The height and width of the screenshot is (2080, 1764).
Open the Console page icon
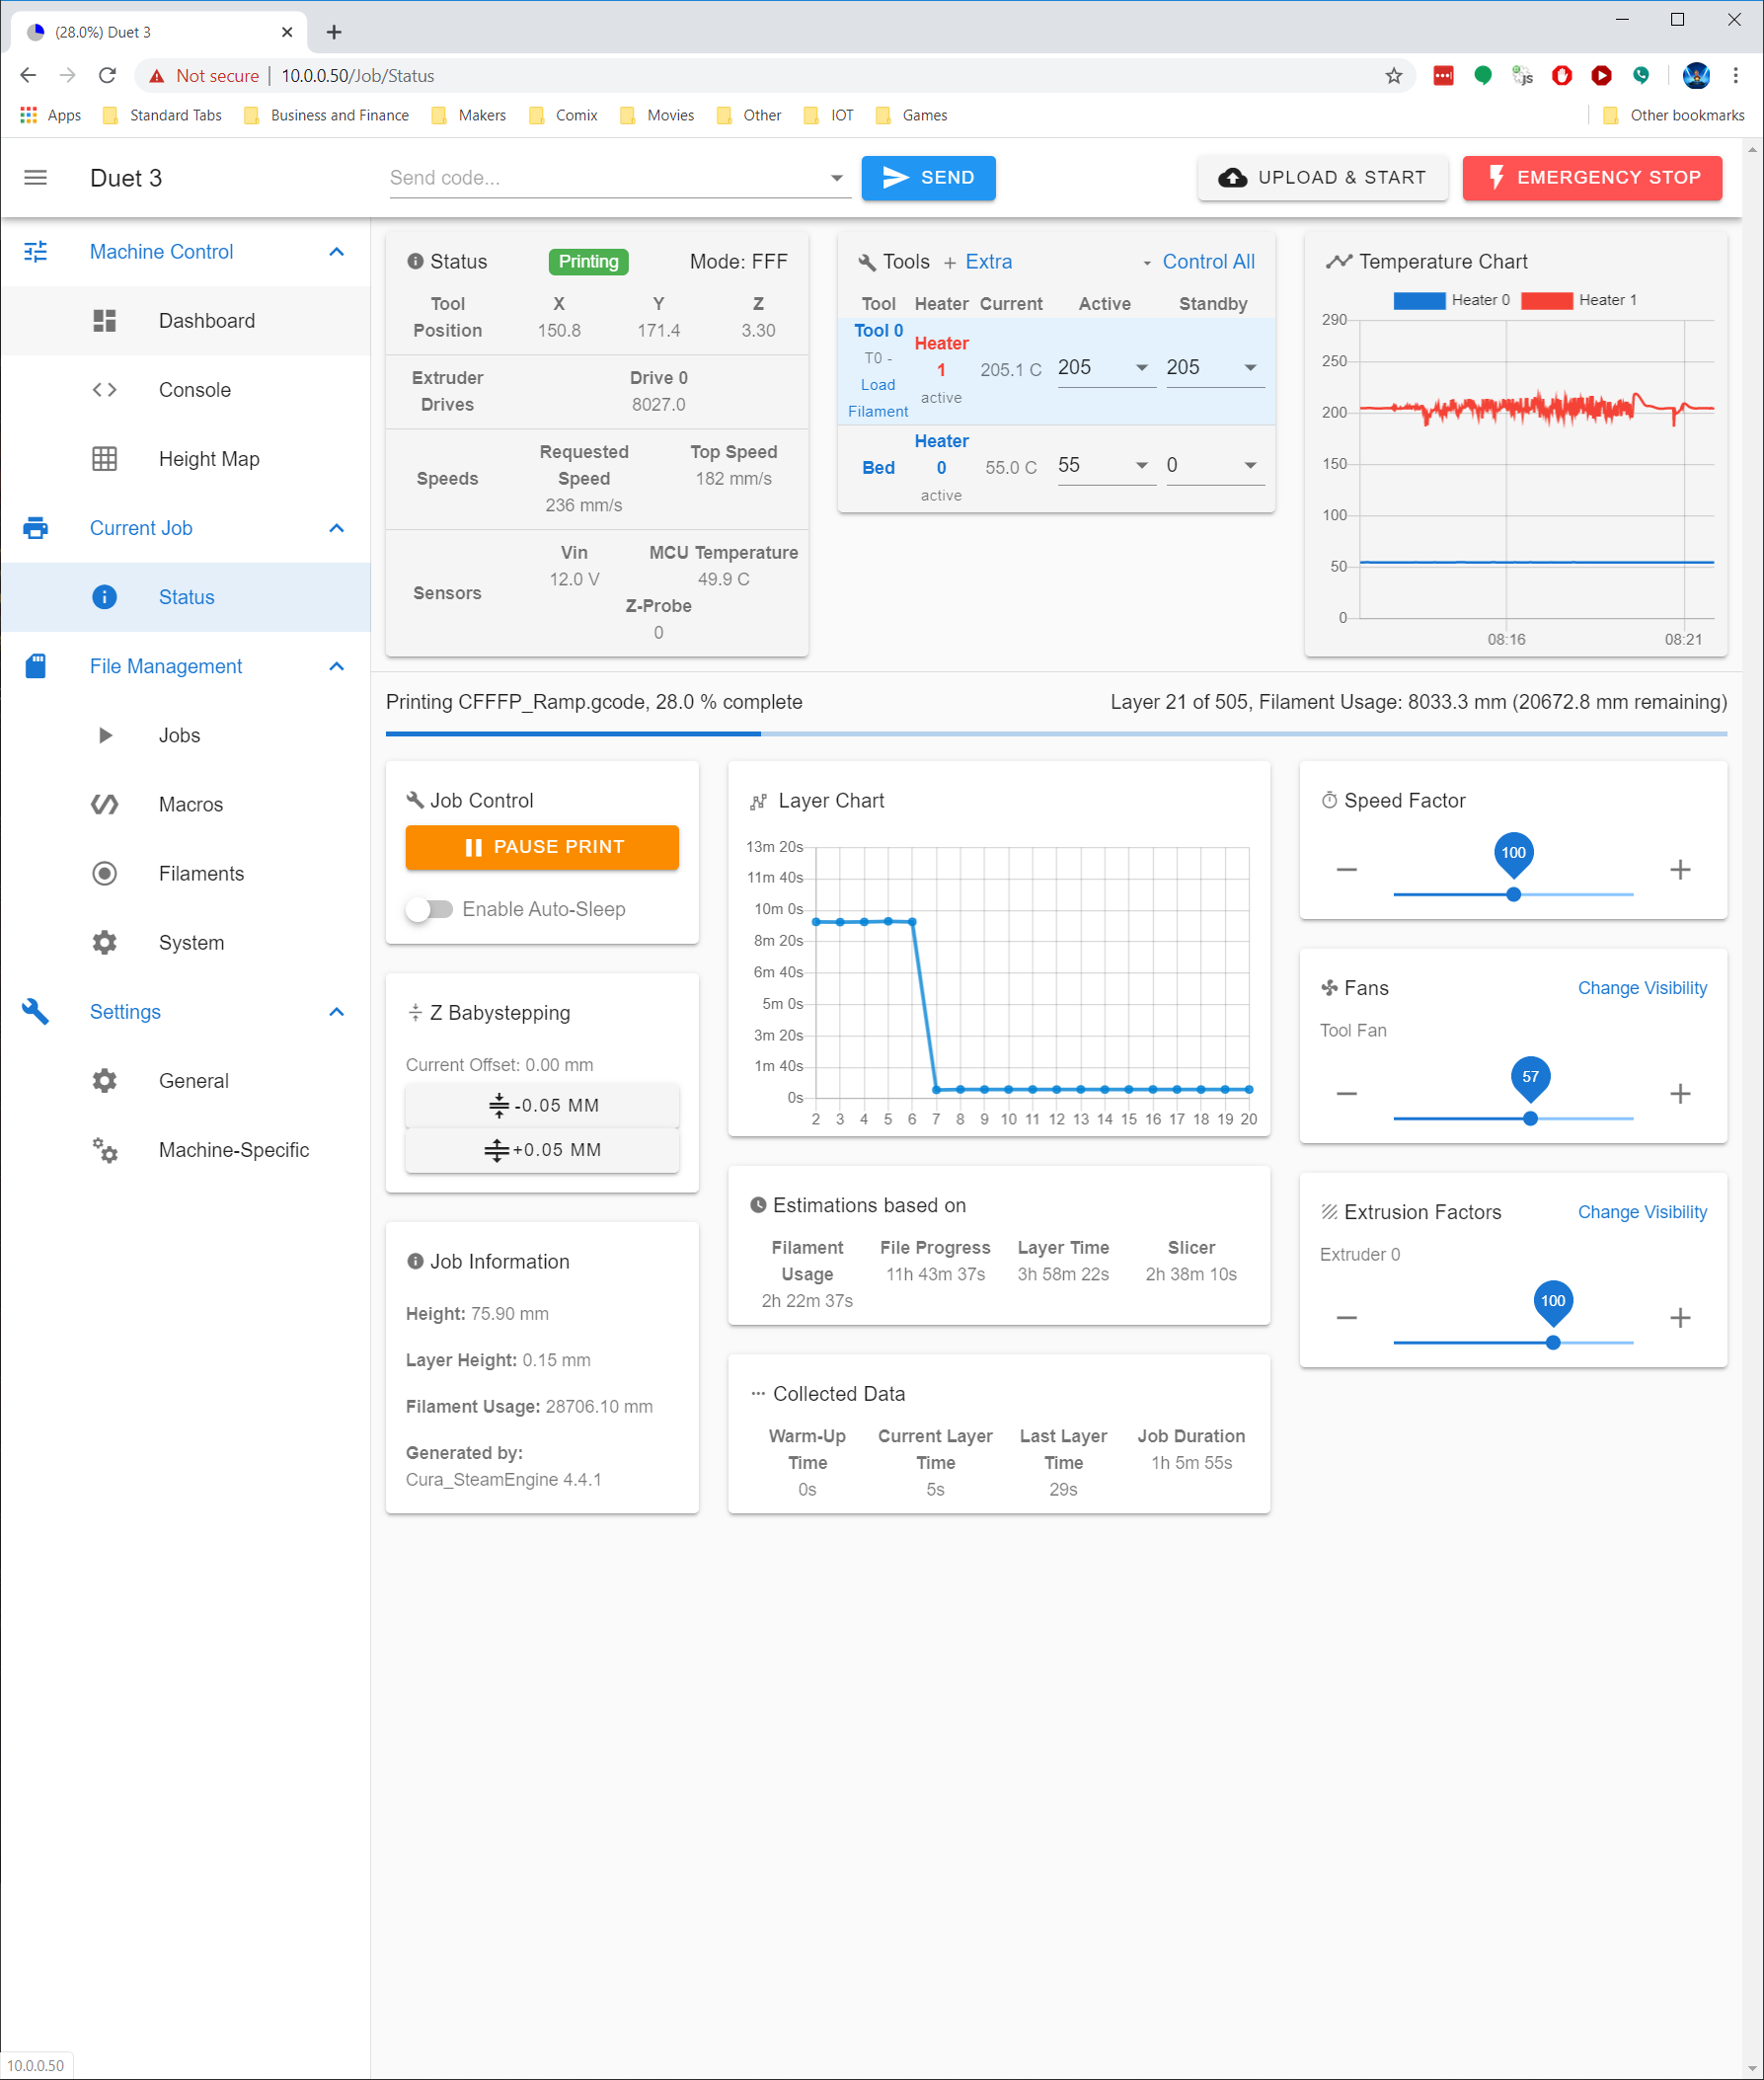click(x=104, y=389)
